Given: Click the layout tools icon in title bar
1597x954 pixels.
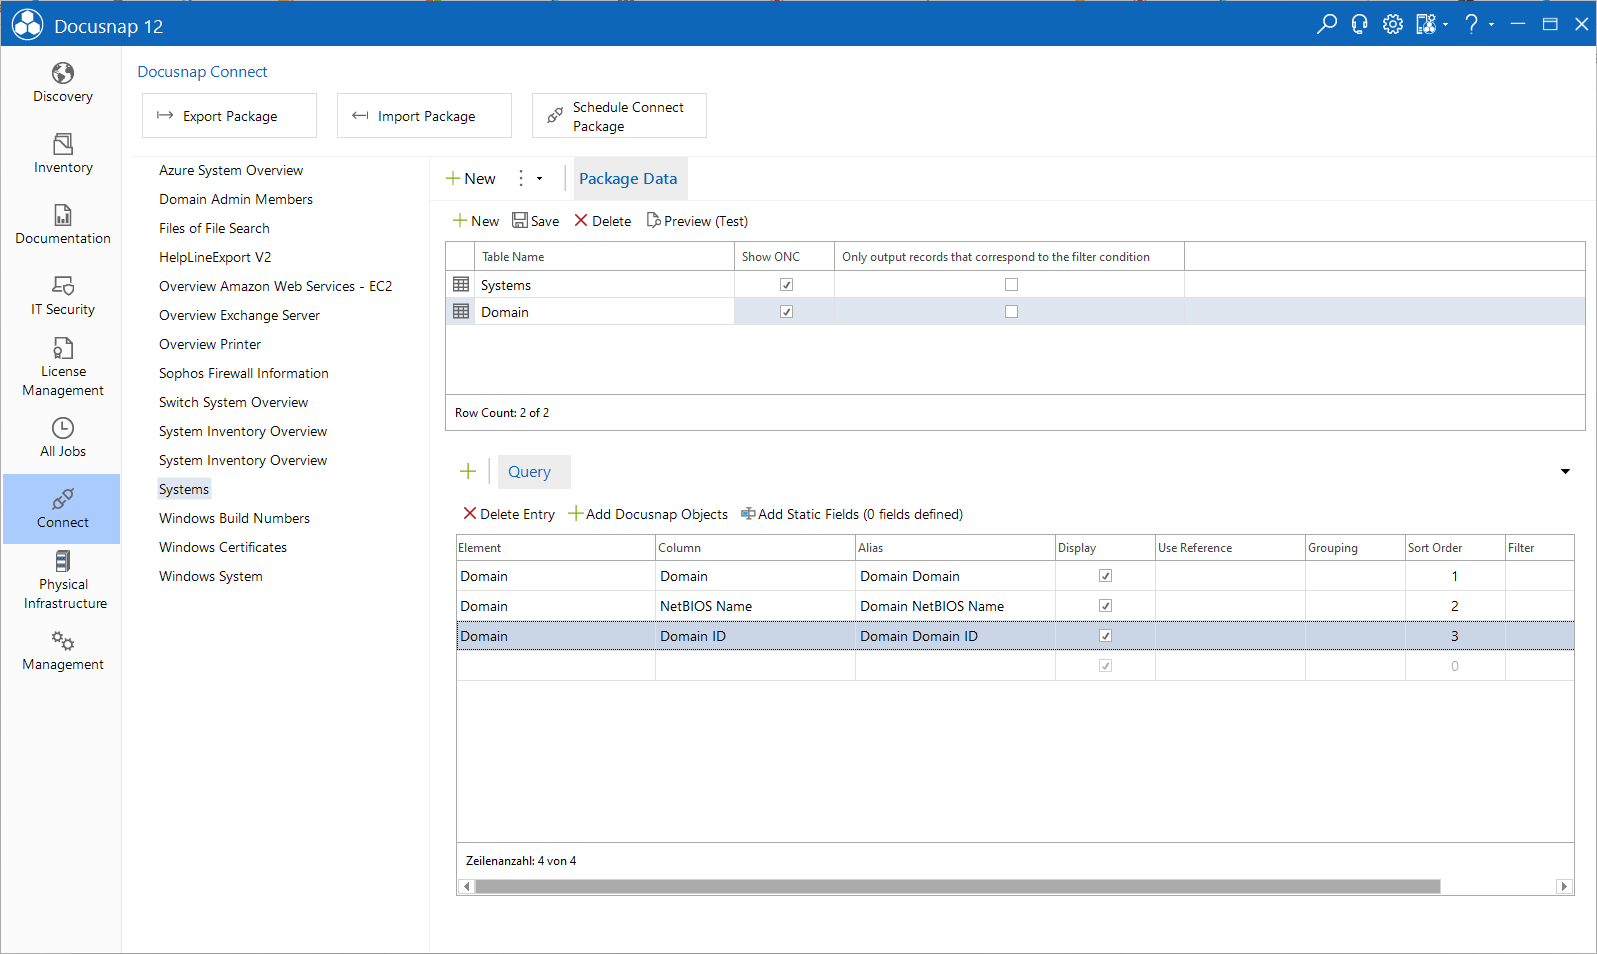Looking at the screenshot, I should [x=1426, y=24].
